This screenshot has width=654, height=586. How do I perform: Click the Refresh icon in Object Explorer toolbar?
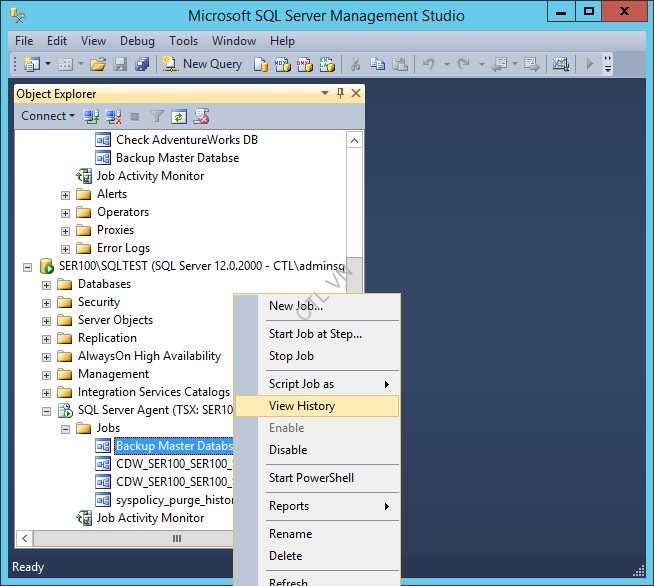[x=179, y=116]
